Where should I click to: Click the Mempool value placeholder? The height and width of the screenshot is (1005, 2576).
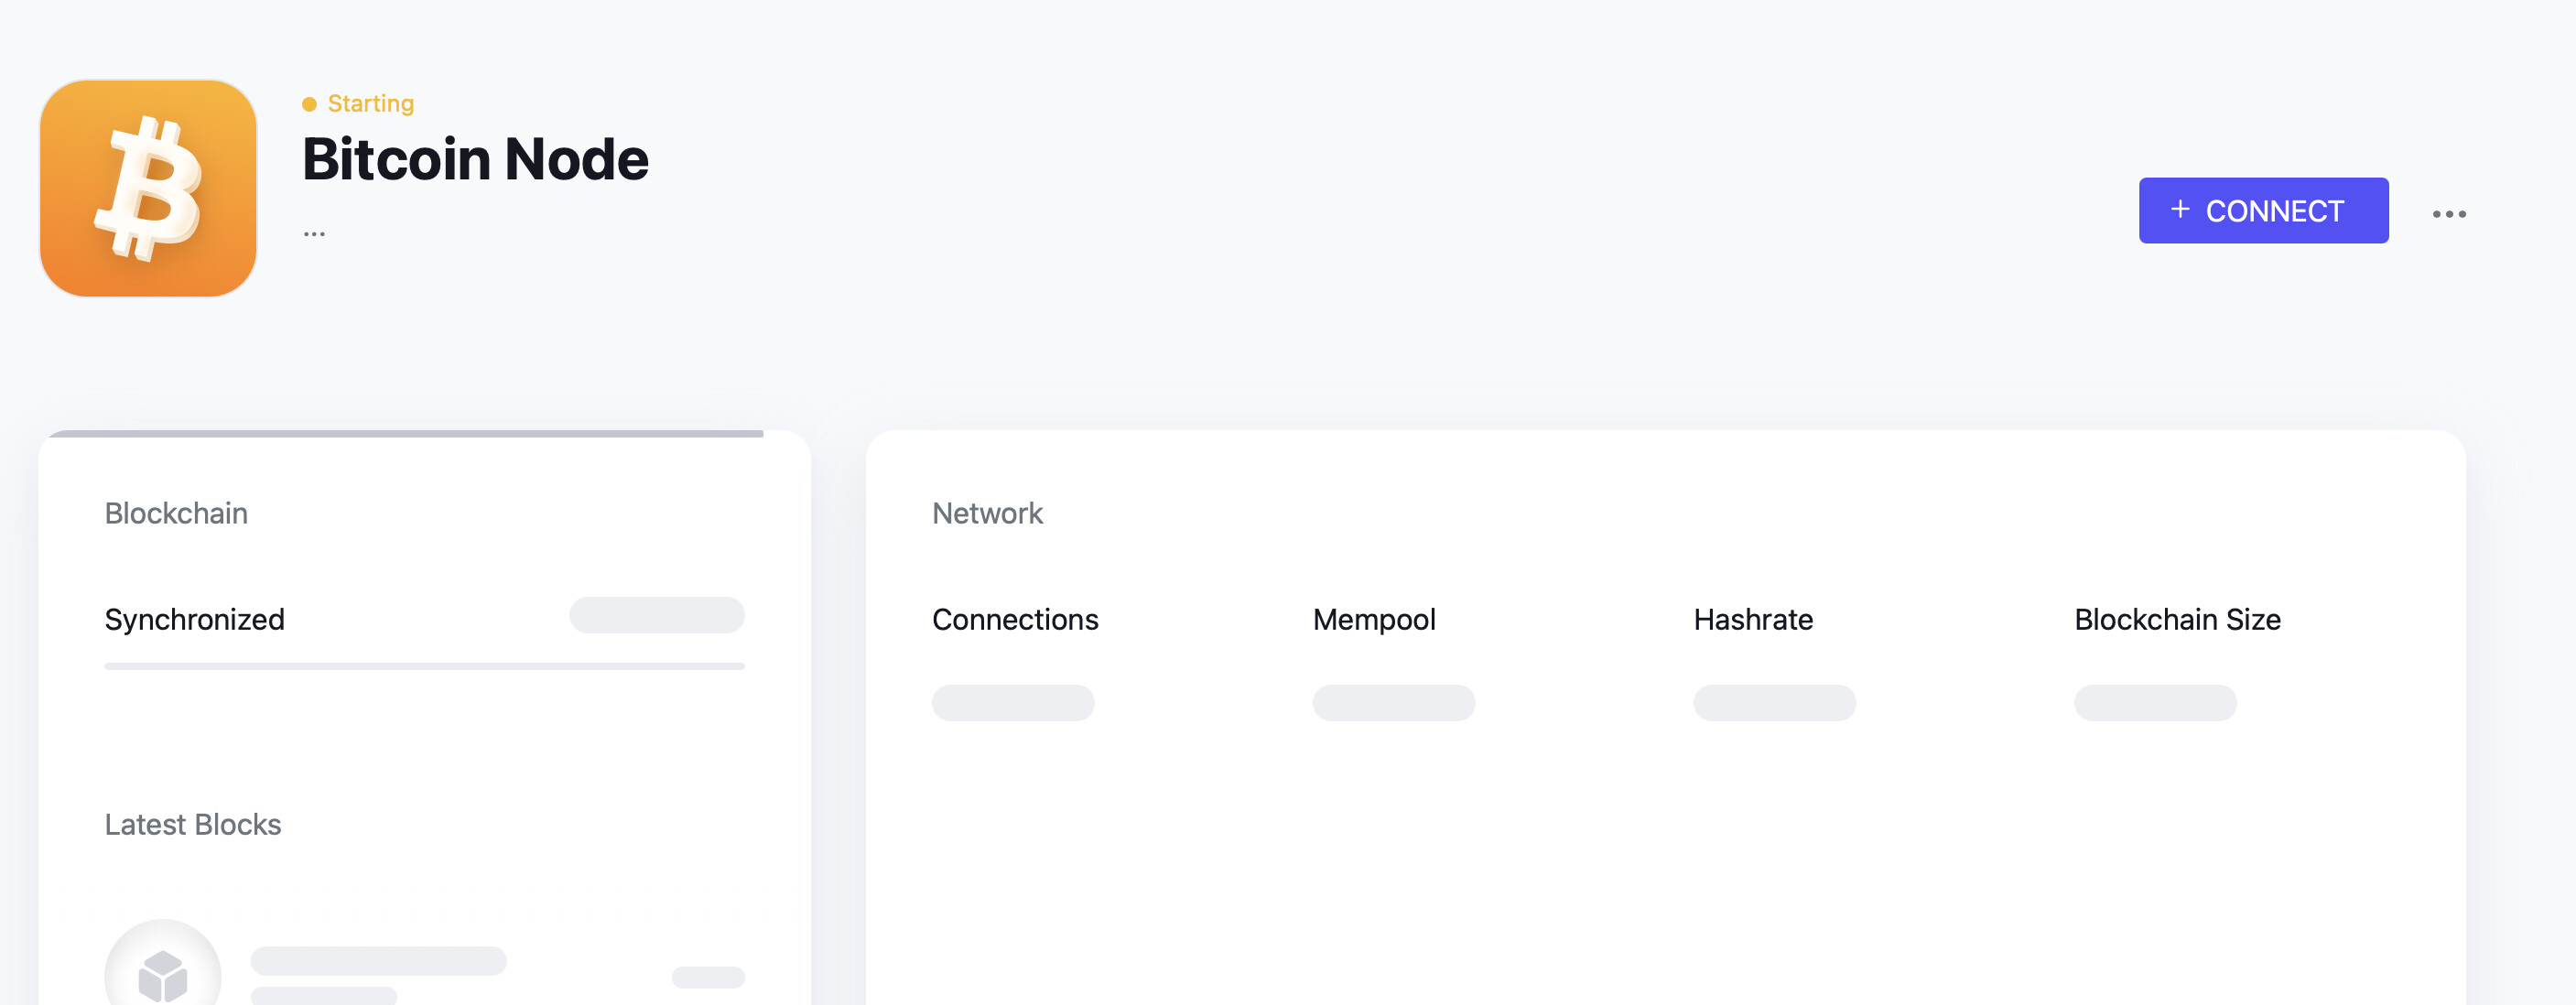point(1393,702)
